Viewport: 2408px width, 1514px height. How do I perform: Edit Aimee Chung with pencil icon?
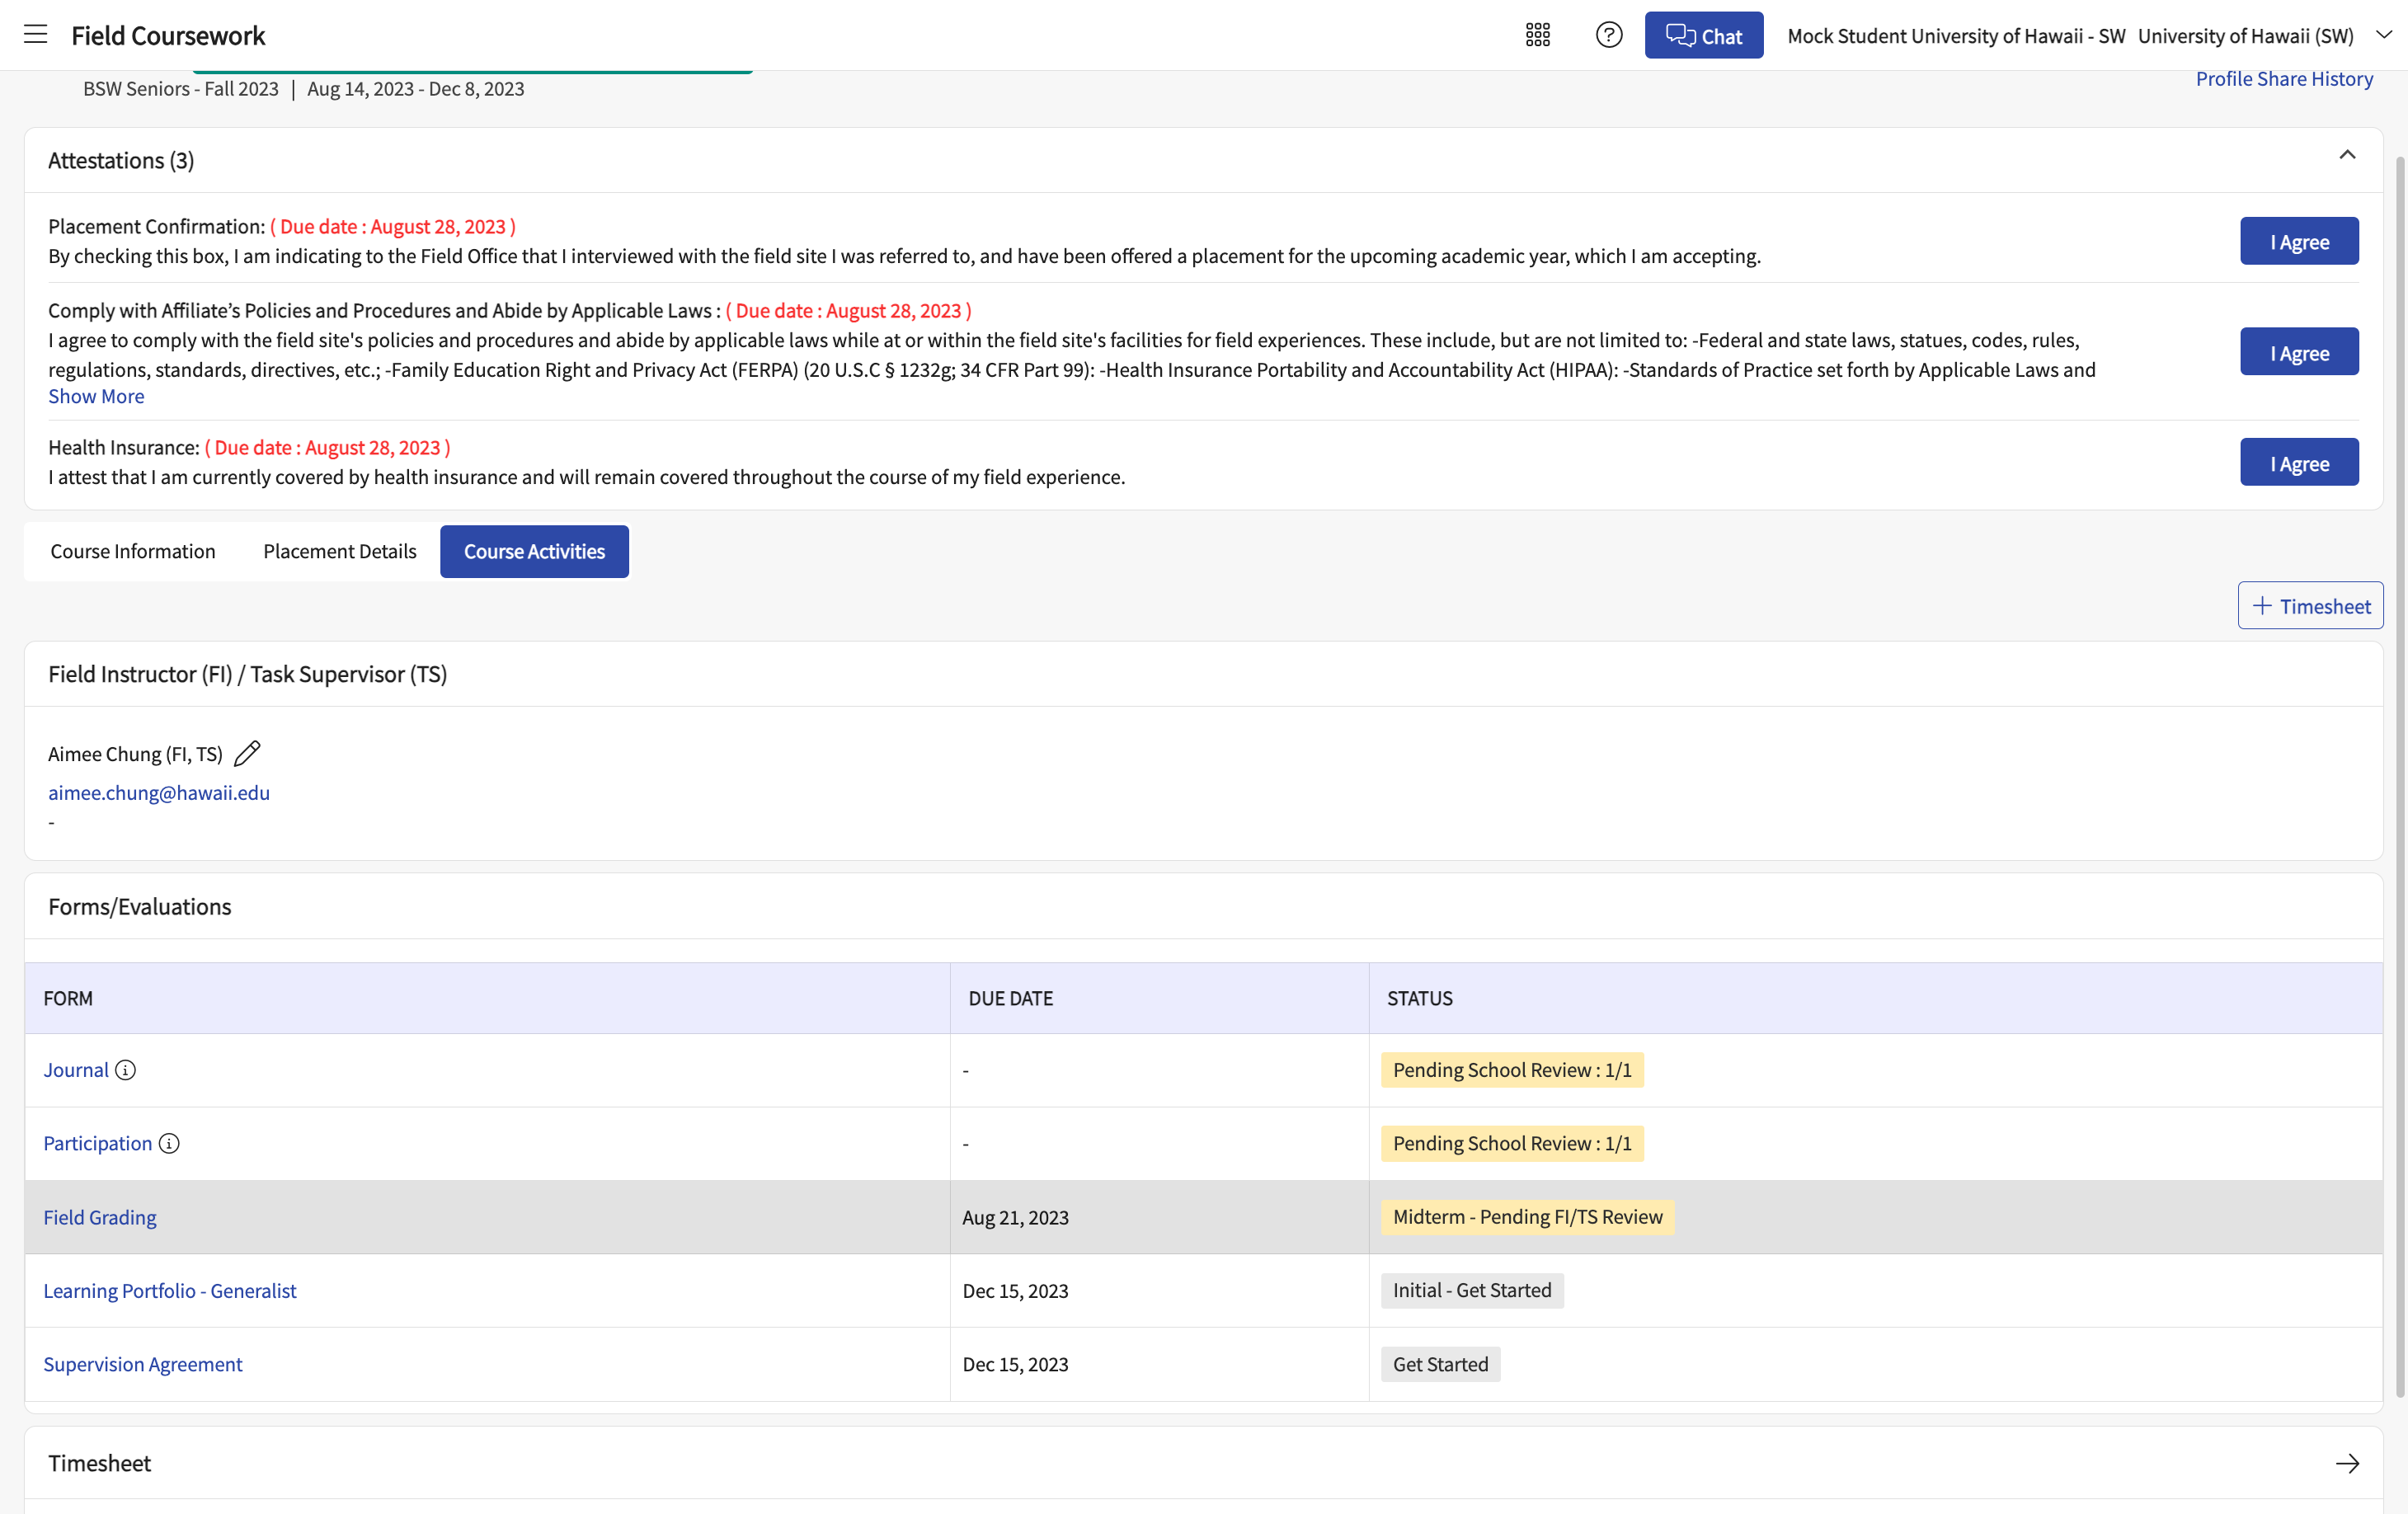(x=247, y=753)
